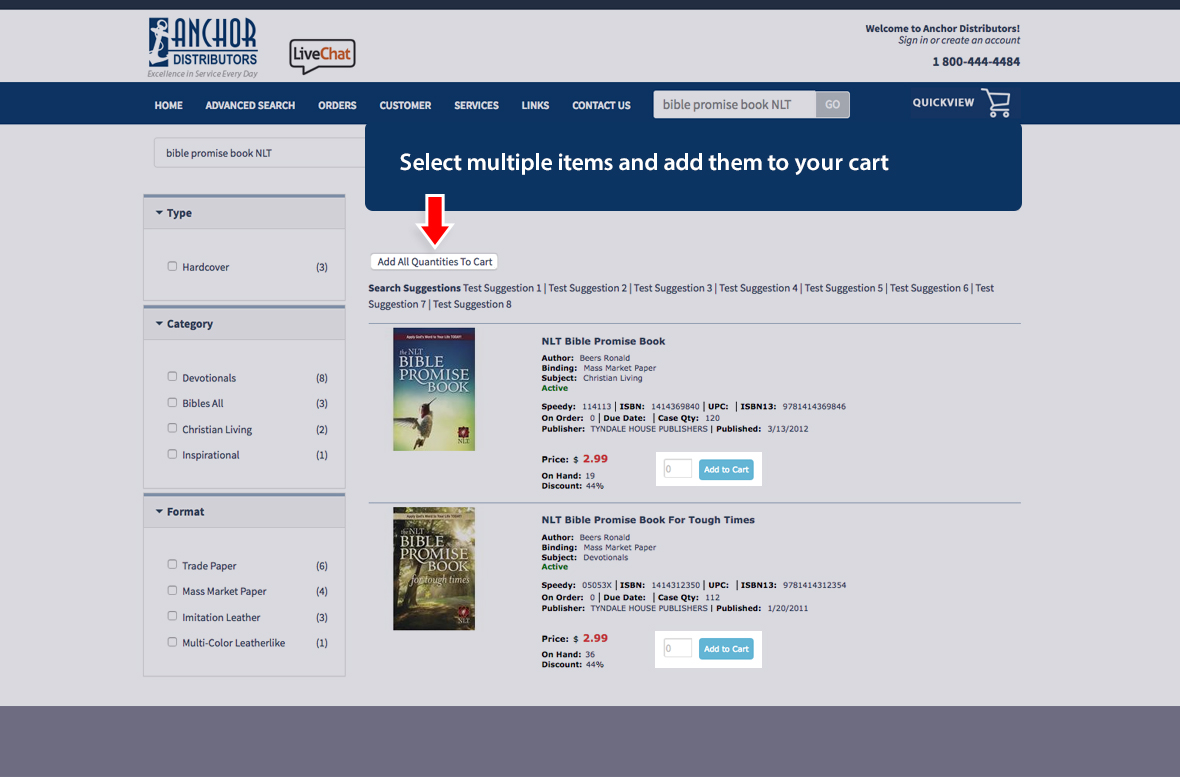Click Test Suggestion 2 link
Viewport: 1180px width, 777px height.
pyautogui.click(x=587, y=288)
